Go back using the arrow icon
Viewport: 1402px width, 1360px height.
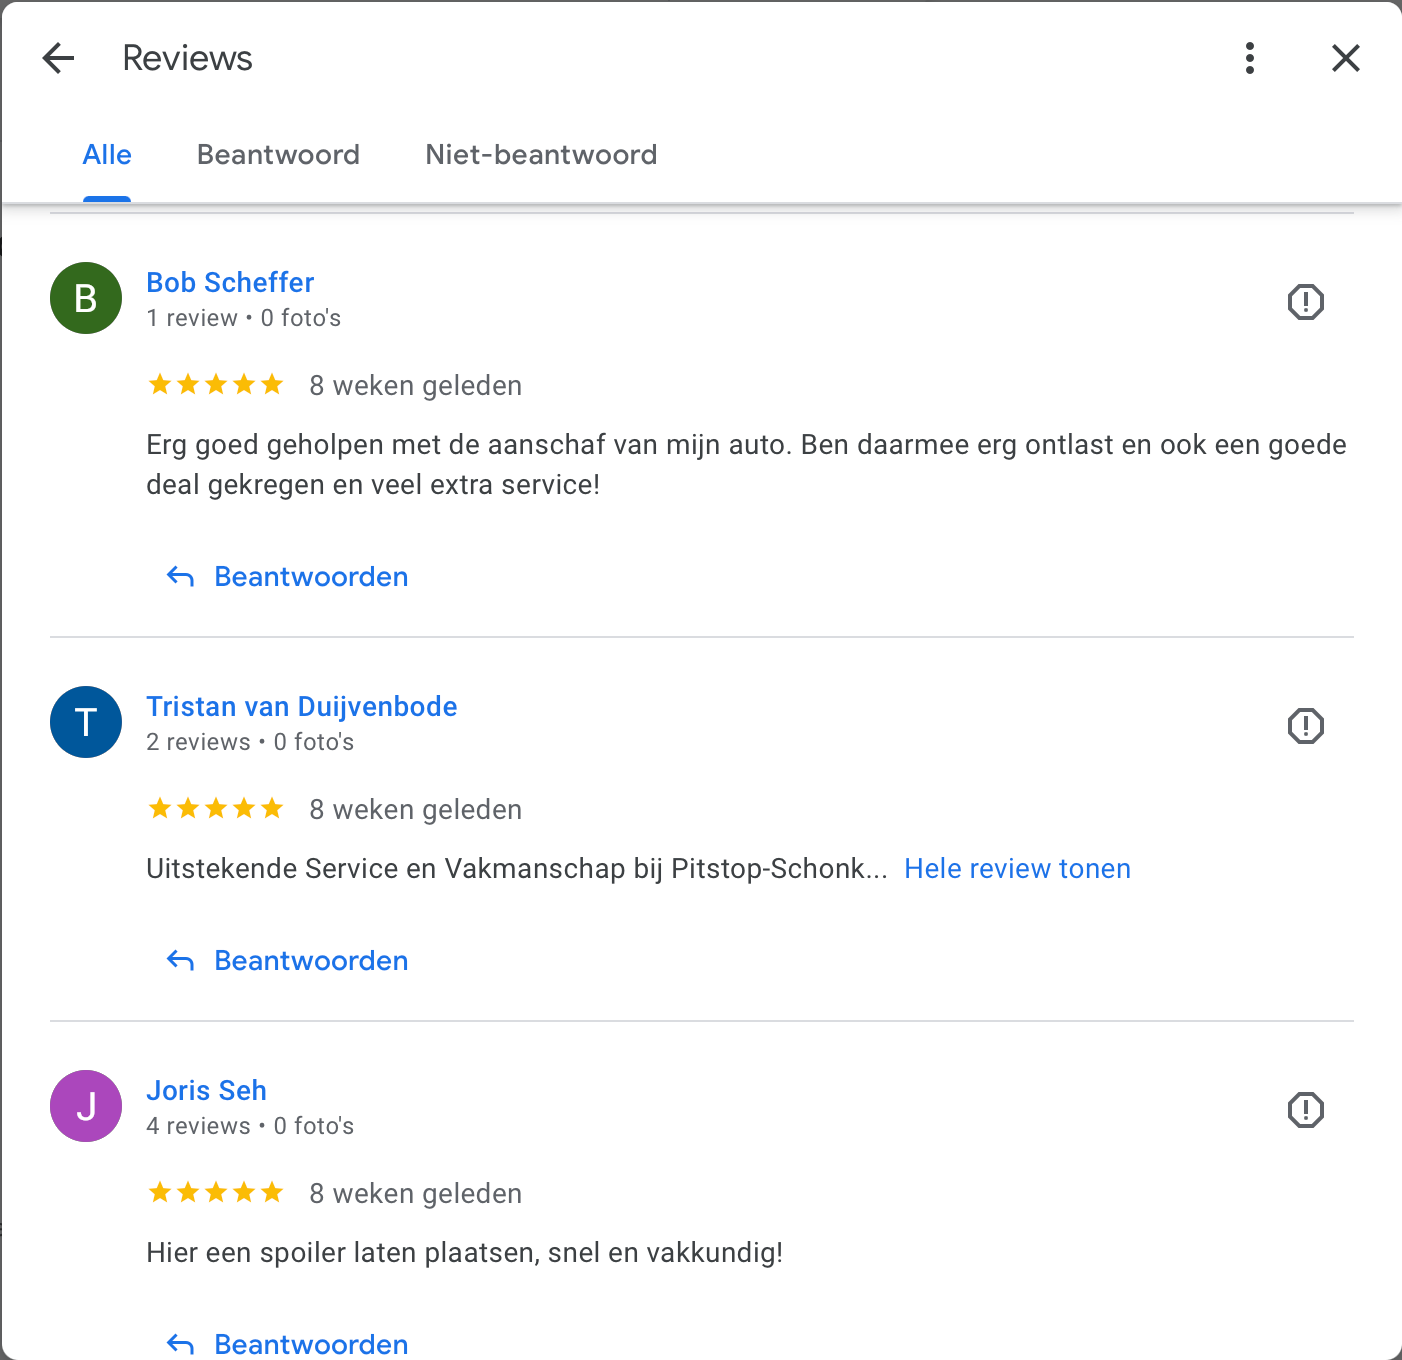click(x=59, y=58)
